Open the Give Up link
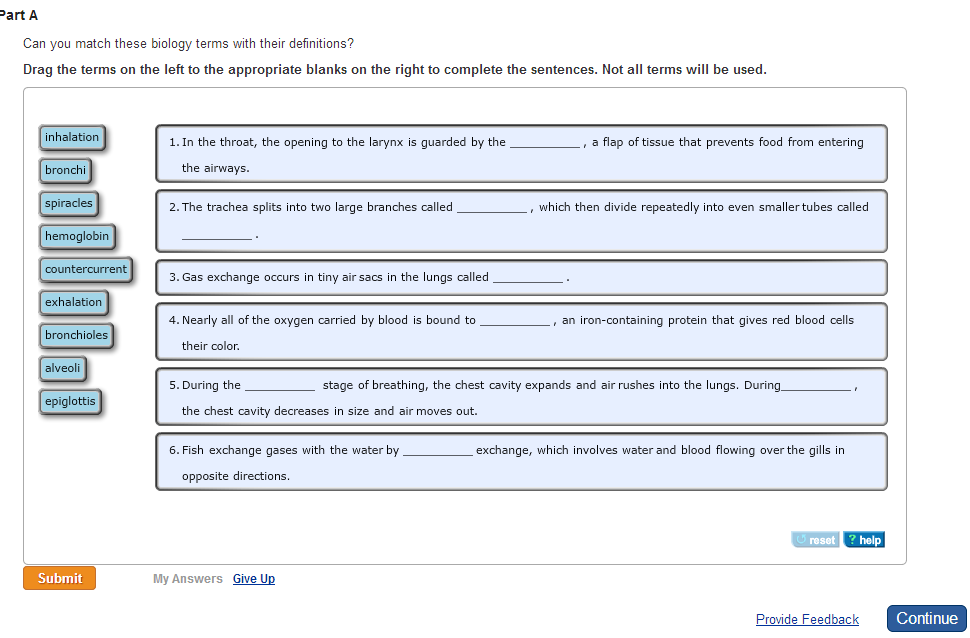The height and width of the screenshot is (638, 970). tap(254, 579)
